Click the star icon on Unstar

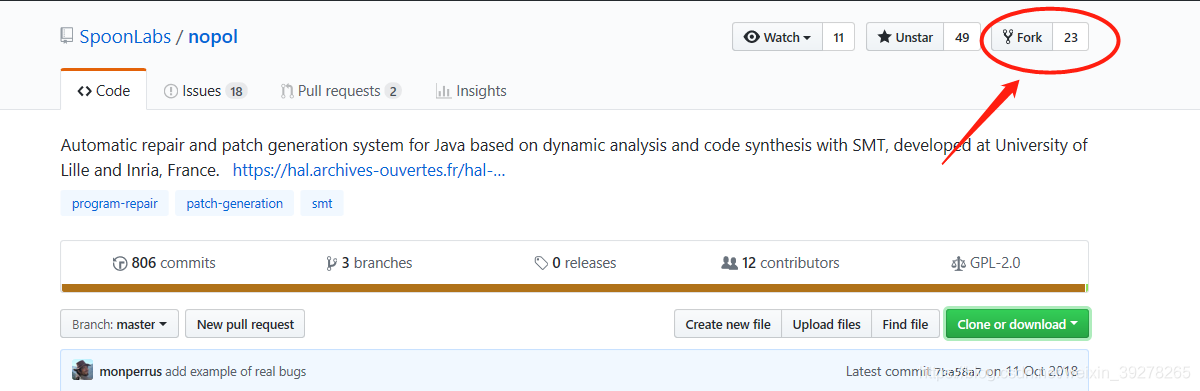click(884, 38)
